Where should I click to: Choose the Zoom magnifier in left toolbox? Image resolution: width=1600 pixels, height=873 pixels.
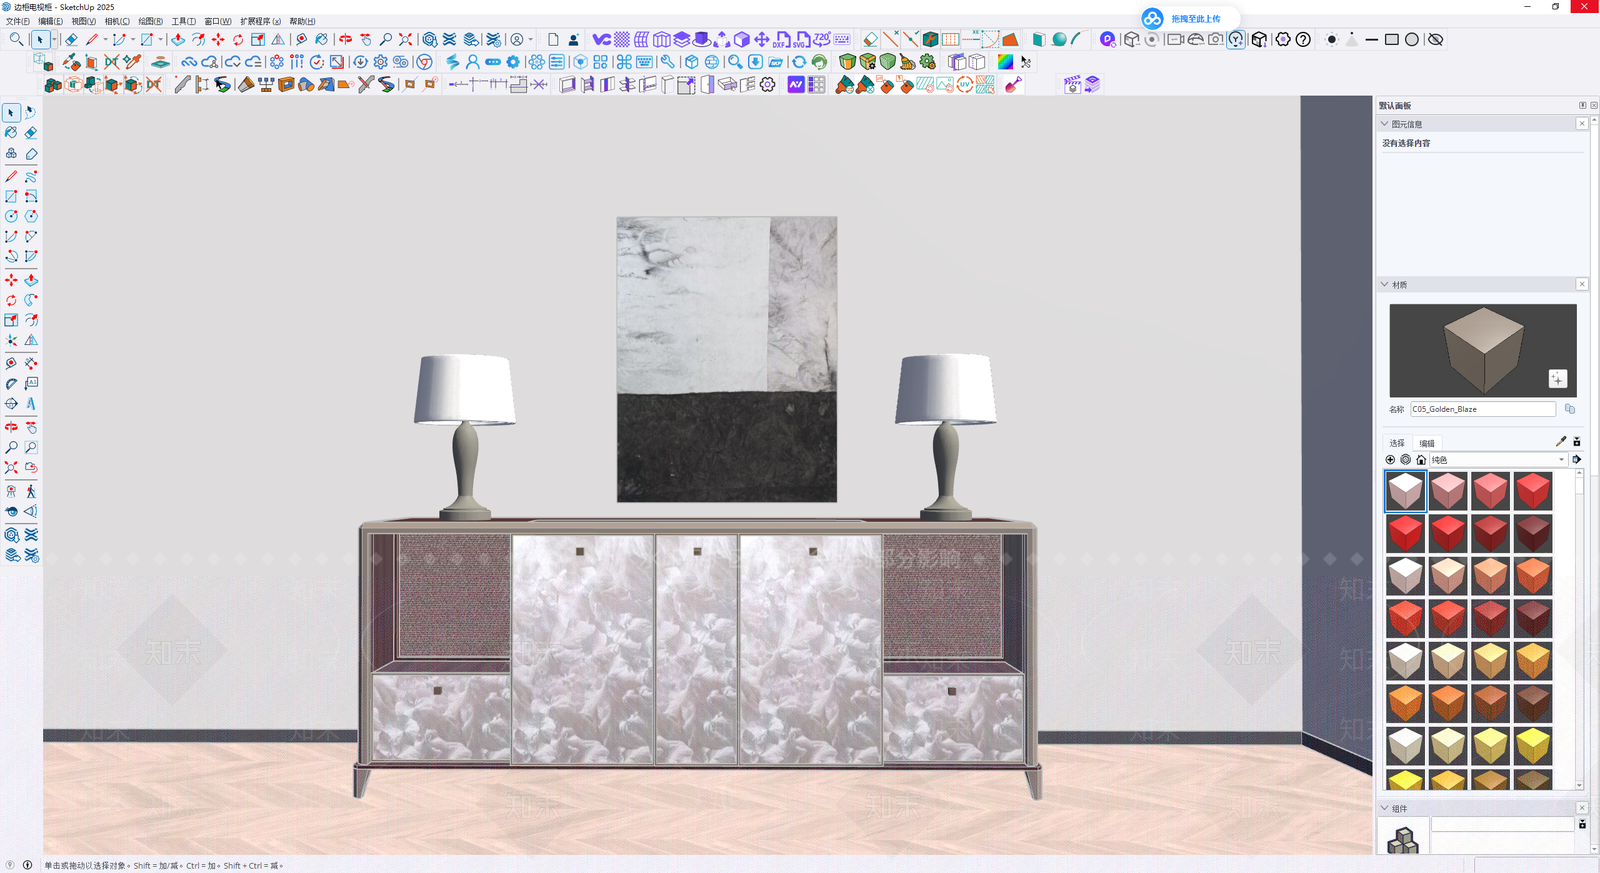(11, 447)
